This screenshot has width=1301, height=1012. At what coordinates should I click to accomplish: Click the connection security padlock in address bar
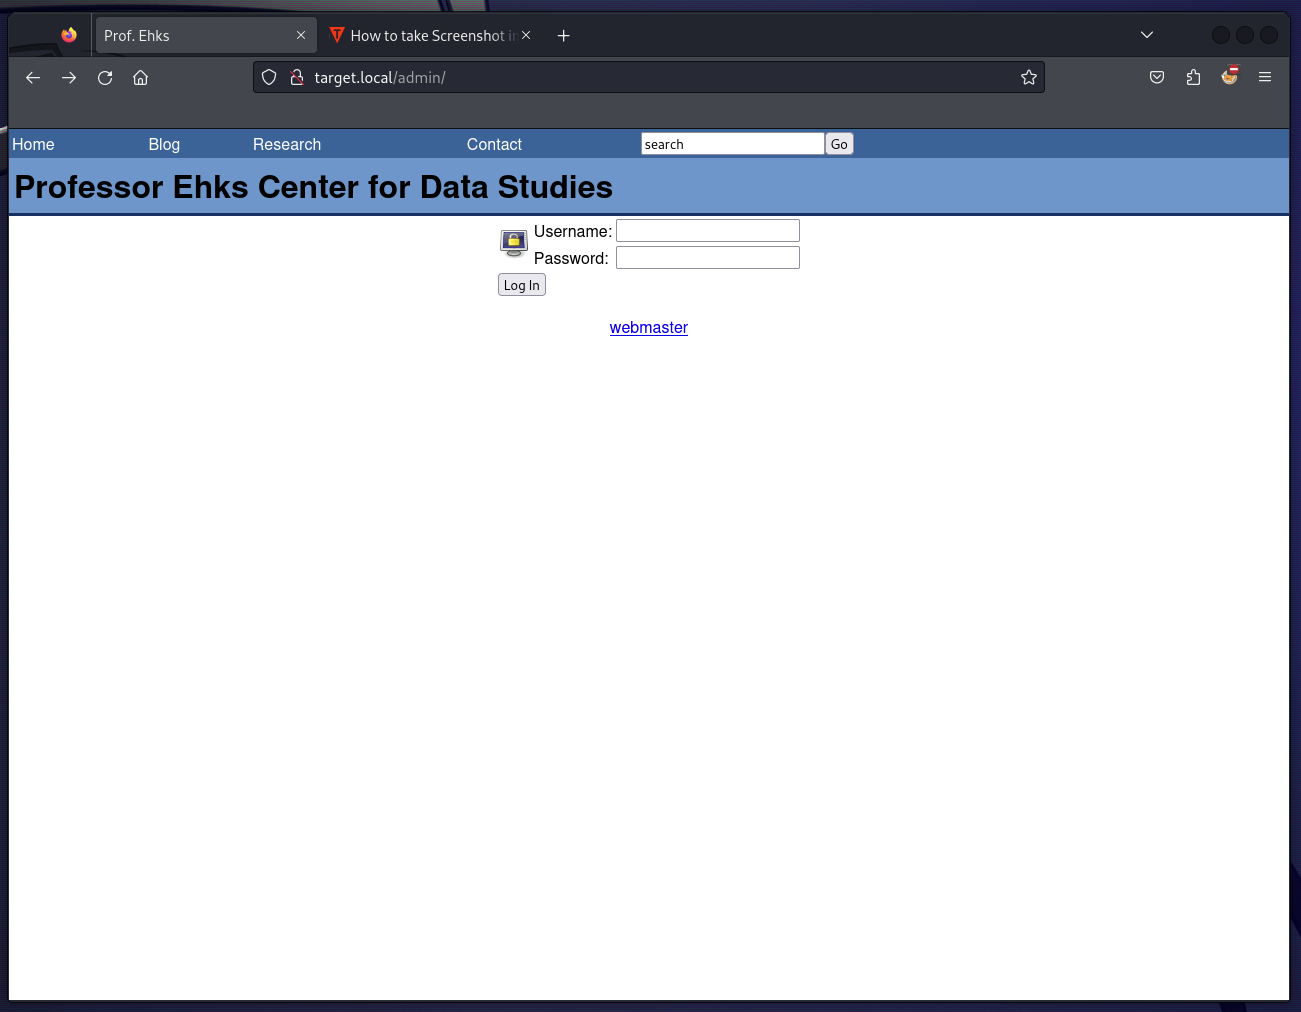[297, 77]
